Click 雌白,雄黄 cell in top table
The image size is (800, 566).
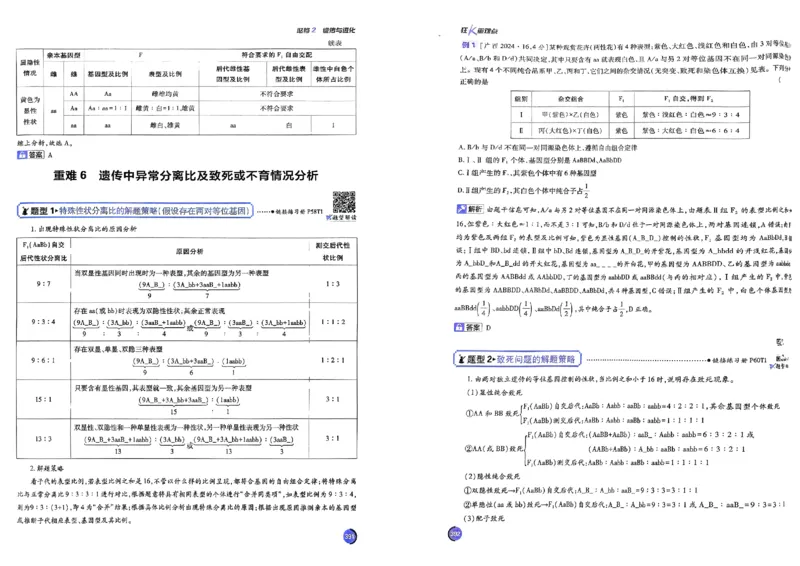coord(165,125)
